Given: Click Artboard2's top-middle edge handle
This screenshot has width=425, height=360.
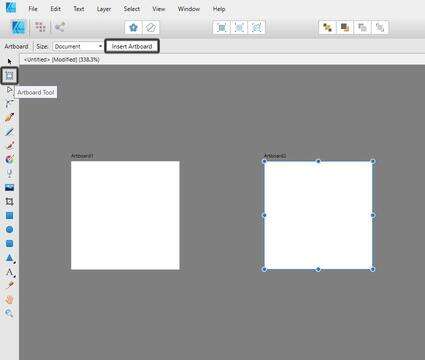Looking at the screenshot, I should click(x=318, y=161).
